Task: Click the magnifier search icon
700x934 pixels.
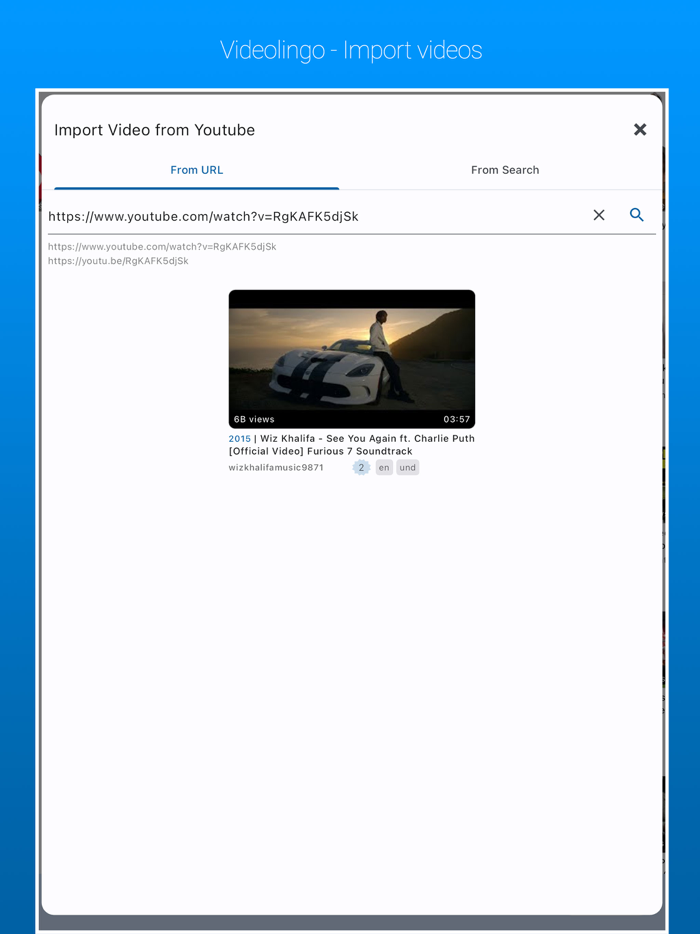Action: click(x=637, y=215)
